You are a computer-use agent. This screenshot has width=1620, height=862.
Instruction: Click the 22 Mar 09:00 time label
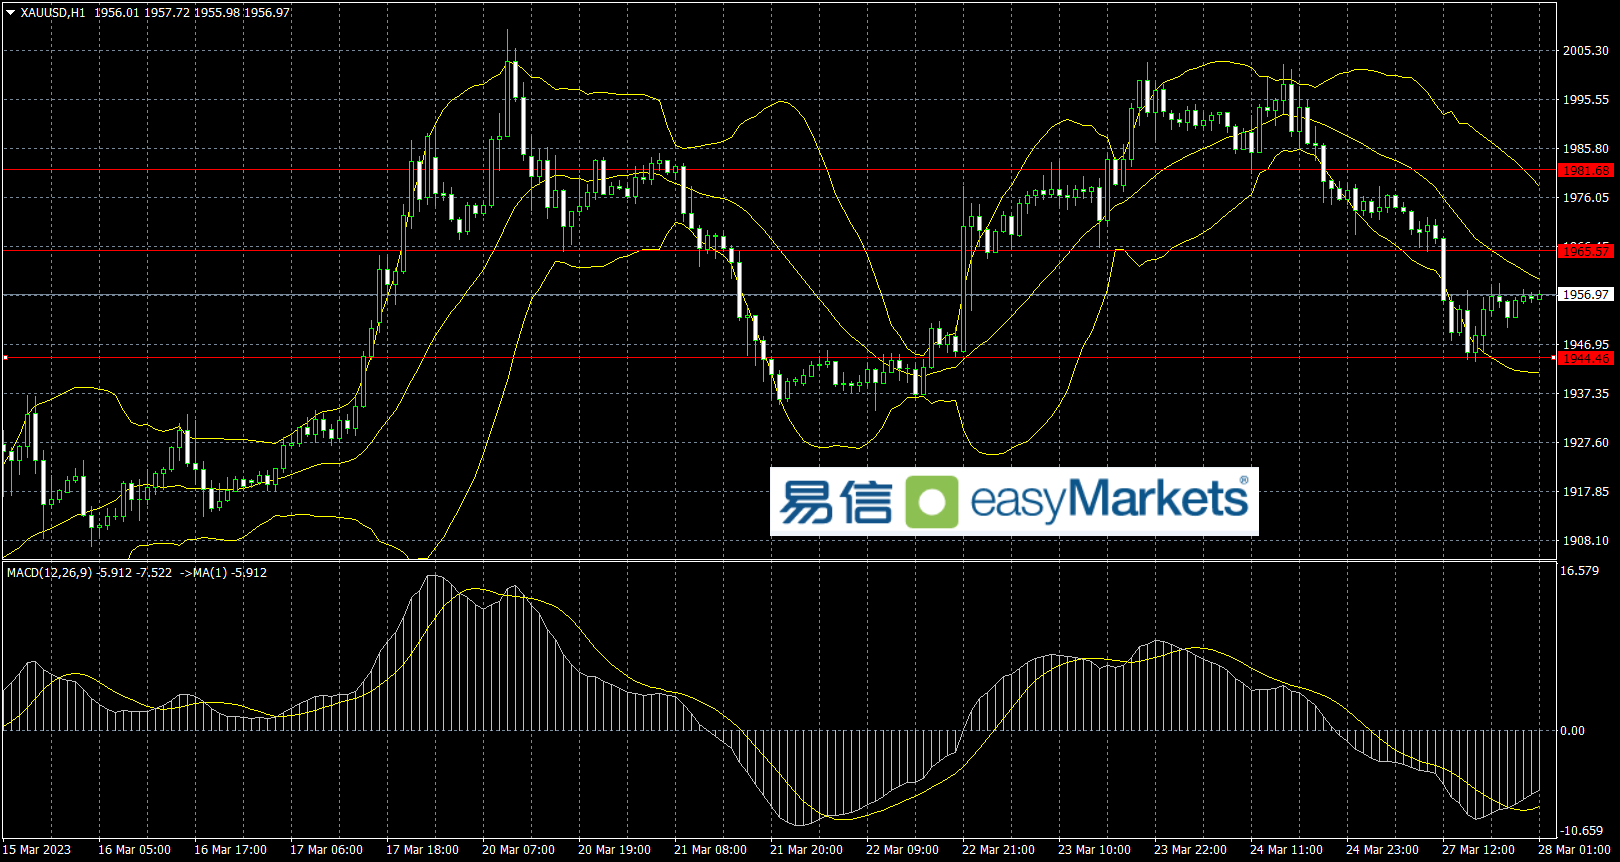pos(902,850)
